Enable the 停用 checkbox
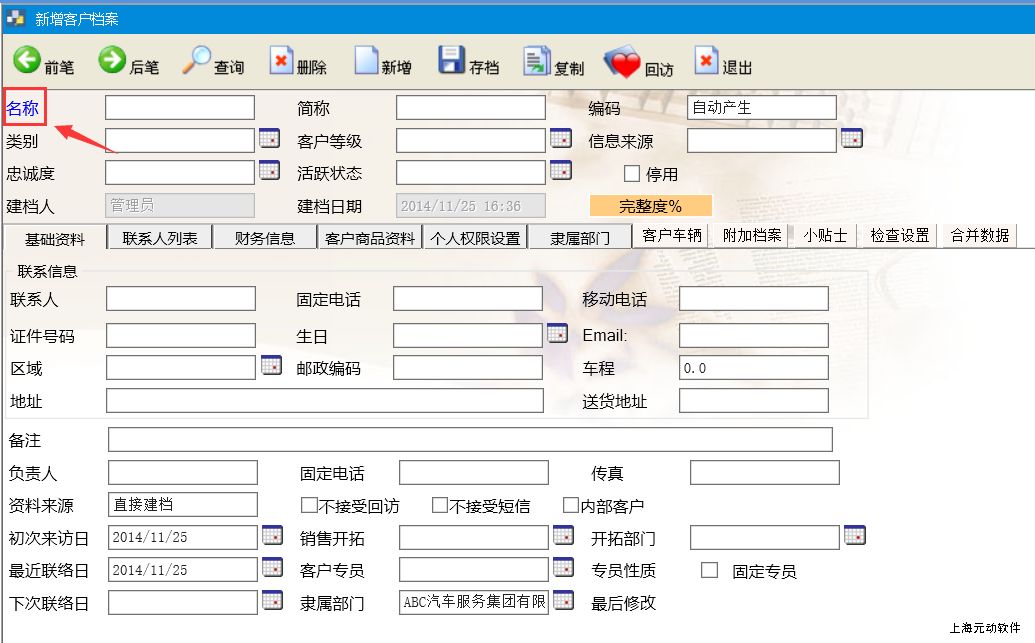Screen dimensions: 1035x643 point(632,174)
